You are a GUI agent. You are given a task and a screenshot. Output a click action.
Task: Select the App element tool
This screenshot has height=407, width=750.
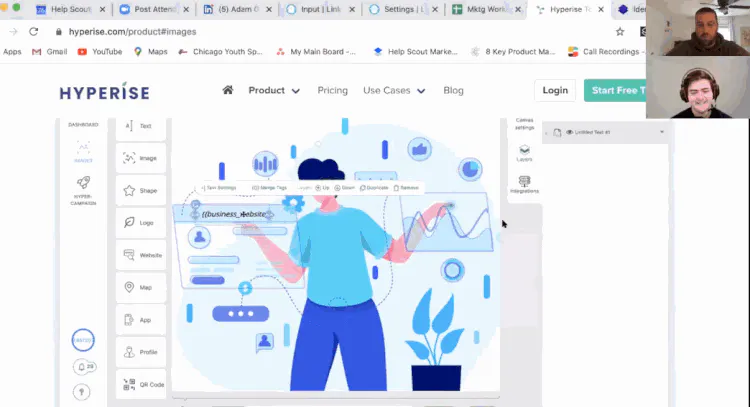[141, 319]
